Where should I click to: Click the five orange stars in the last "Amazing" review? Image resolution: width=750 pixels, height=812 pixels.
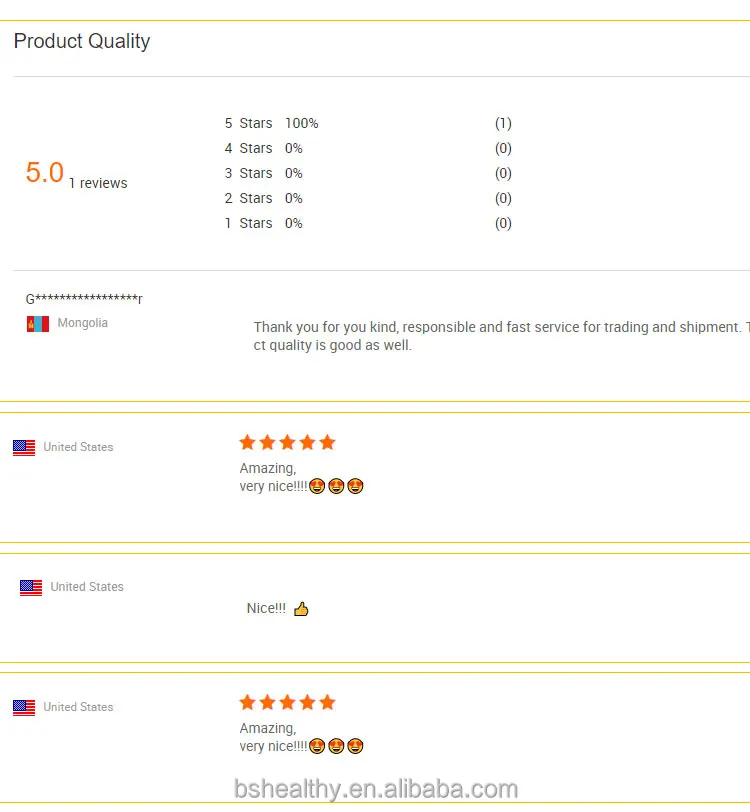[x=287, y=703]
